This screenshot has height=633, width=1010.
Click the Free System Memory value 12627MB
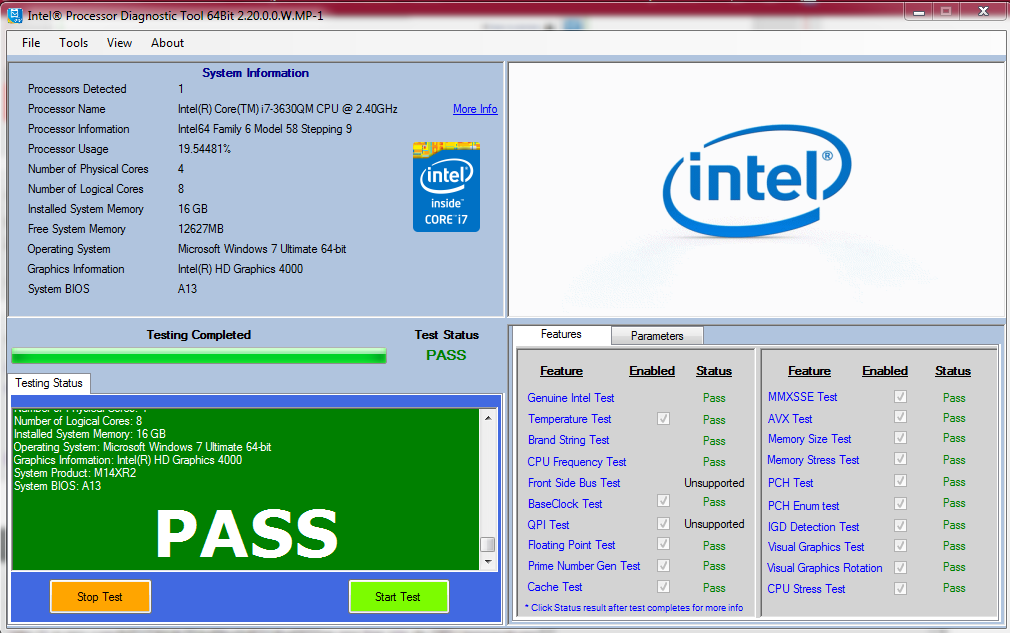pyautogui.click(x=200, y=229)
